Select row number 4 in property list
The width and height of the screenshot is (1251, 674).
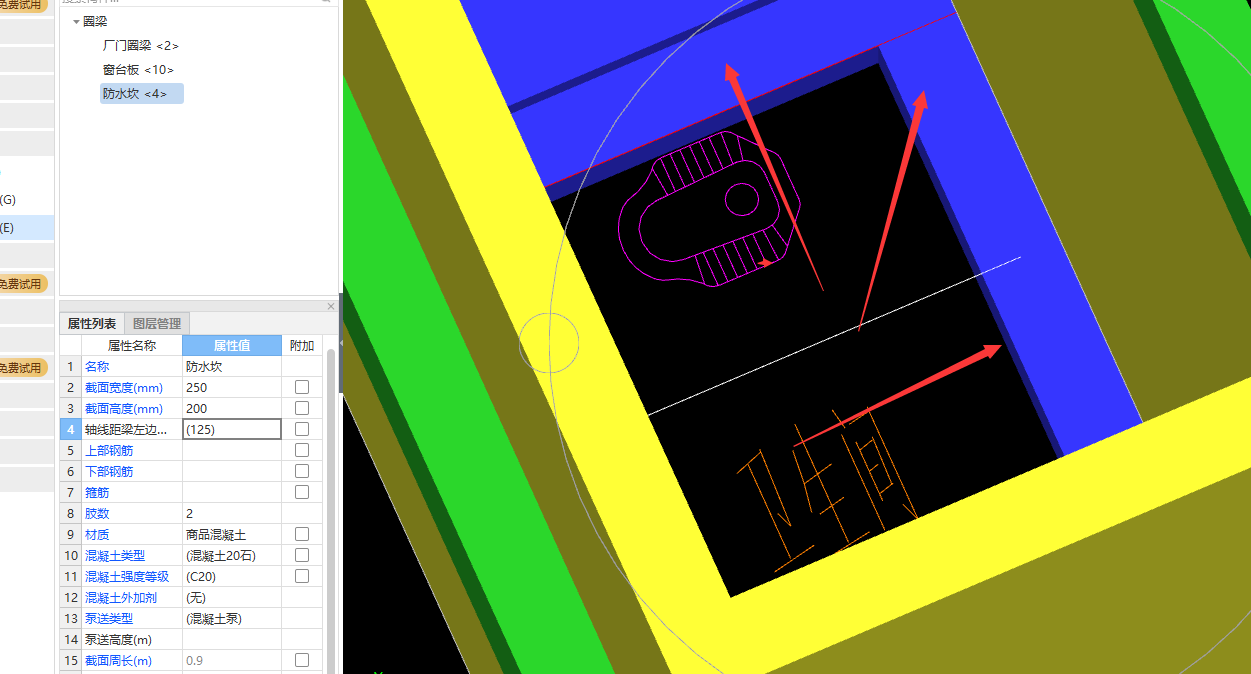(x=70, y=430)
